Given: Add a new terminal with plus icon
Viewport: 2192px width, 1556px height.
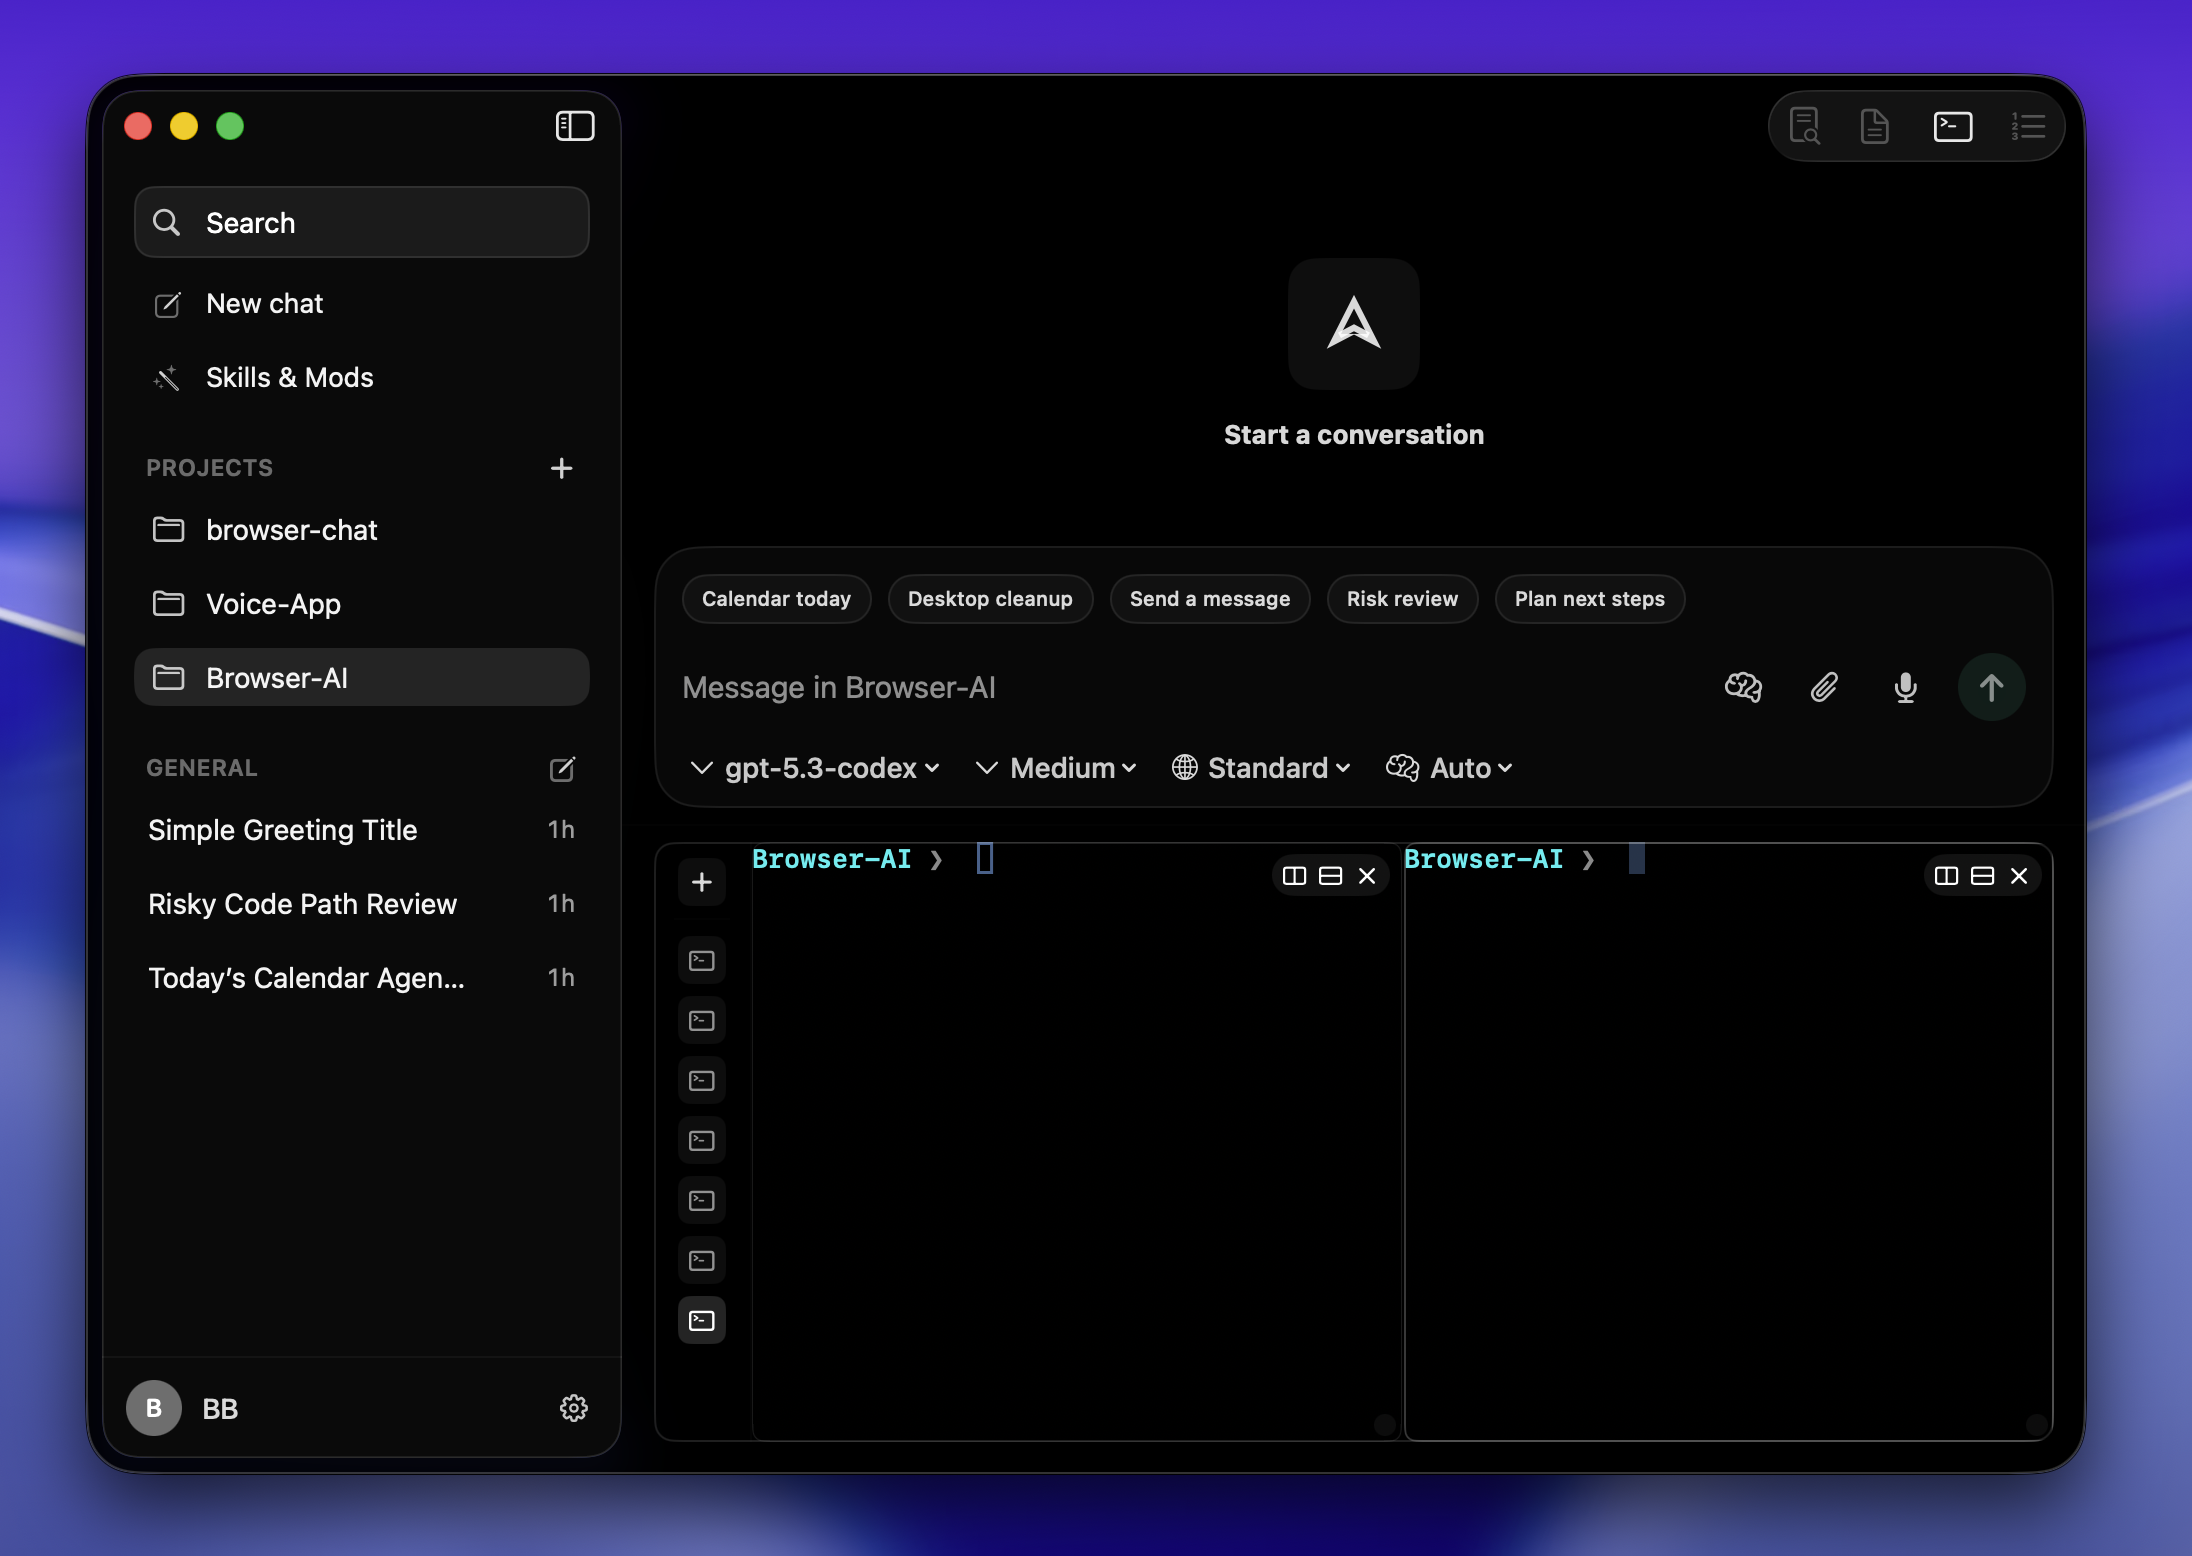Looking at the screenshot, I should point(702,882).
